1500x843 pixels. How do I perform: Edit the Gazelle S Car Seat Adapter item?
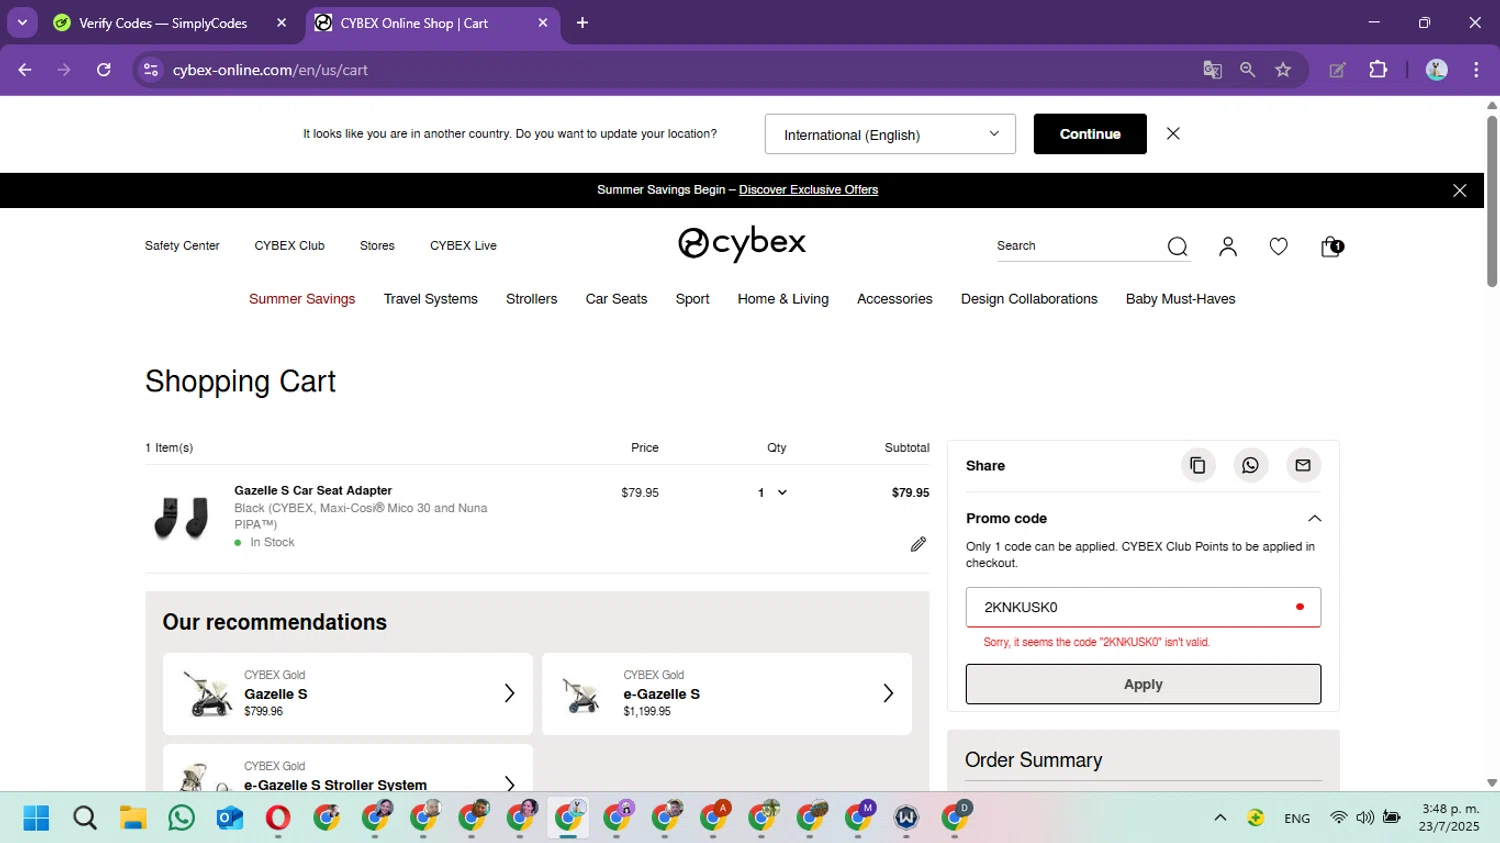point(918,544)
